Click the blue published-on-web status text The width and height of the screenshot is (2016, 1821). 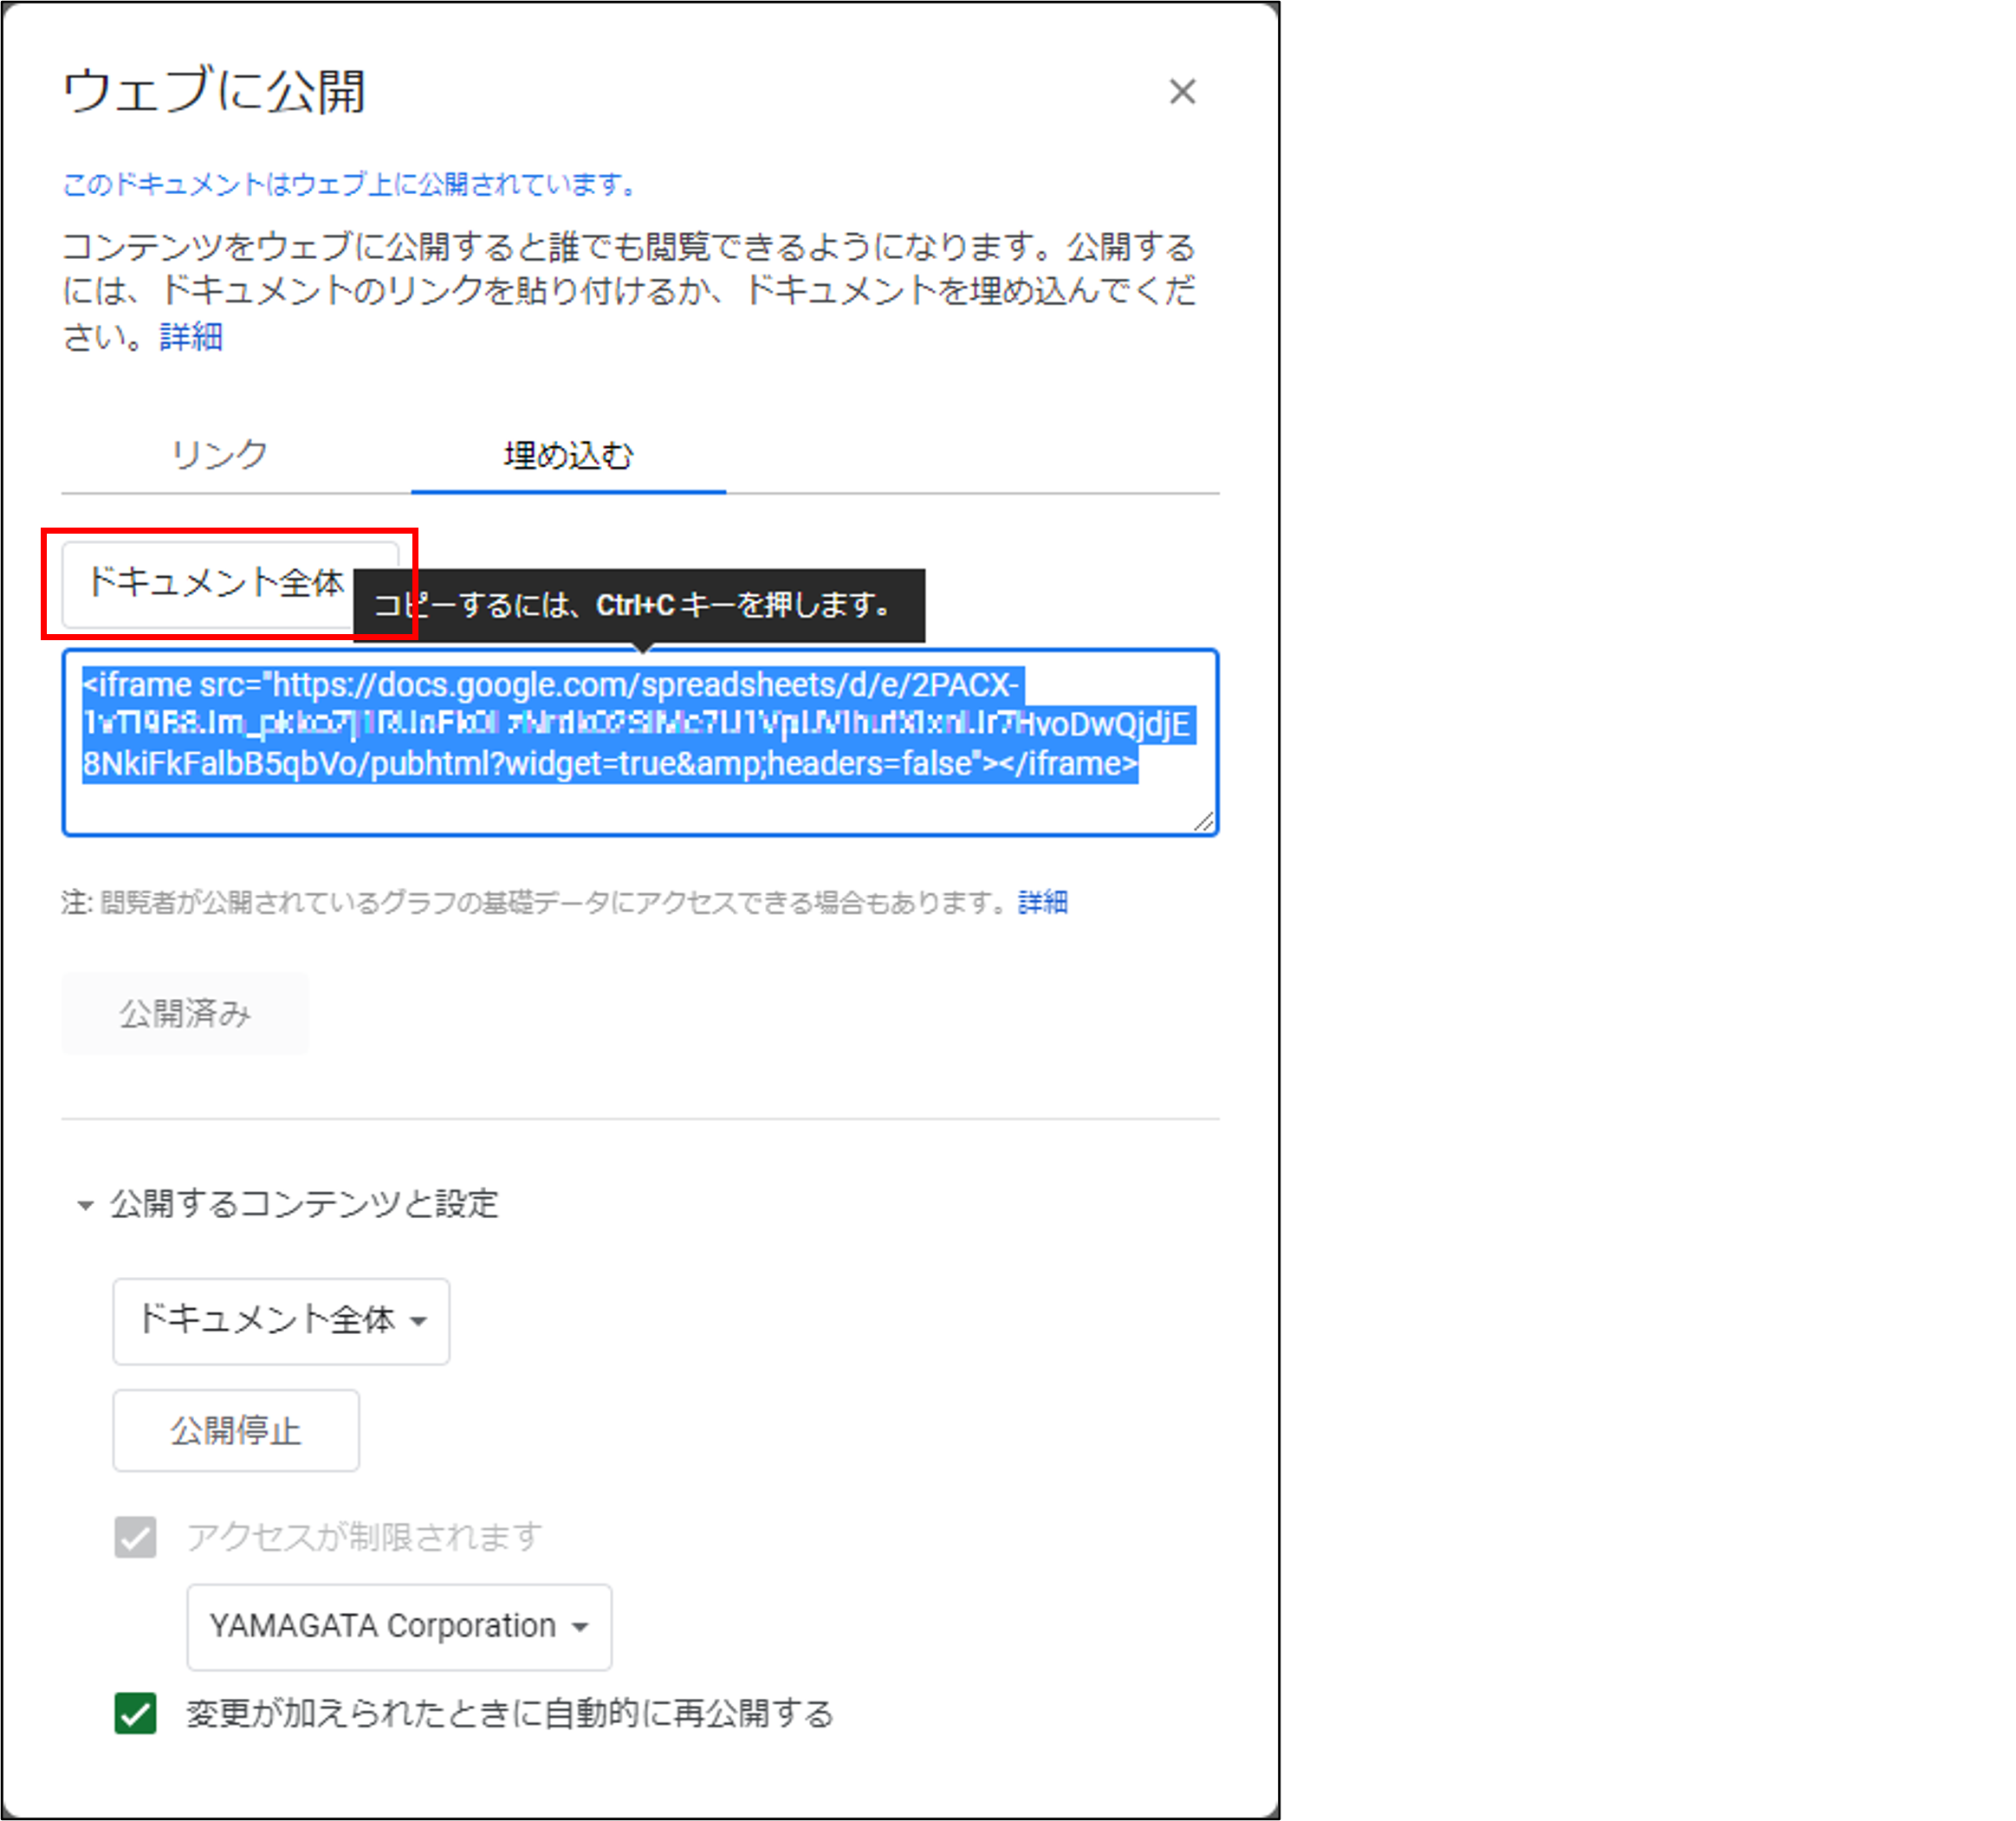[350, 184]
